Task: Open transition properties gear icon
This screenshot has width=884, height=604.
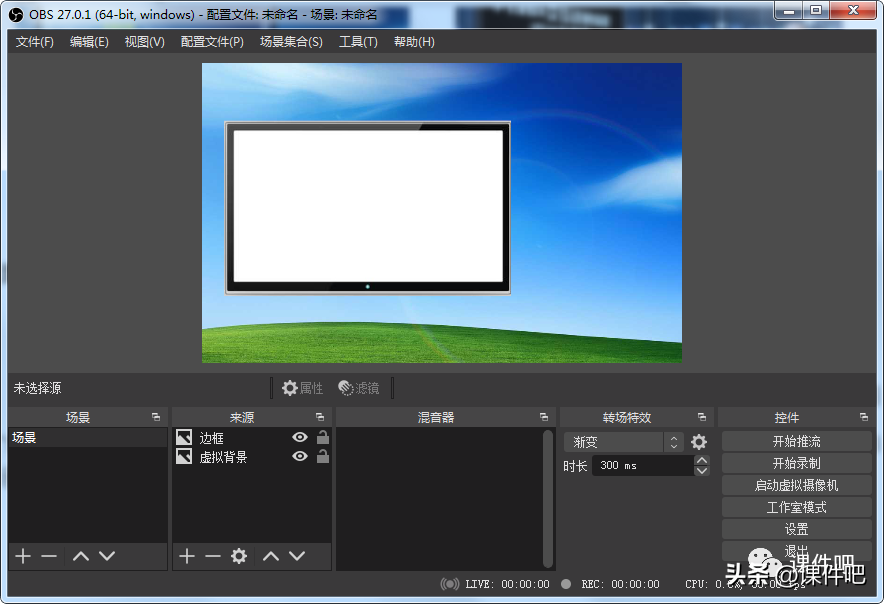Action: pos(699,442)
